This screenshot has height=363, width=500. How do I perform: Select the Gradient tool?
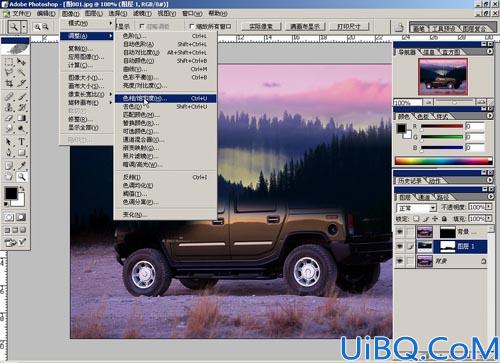point(21,118)
